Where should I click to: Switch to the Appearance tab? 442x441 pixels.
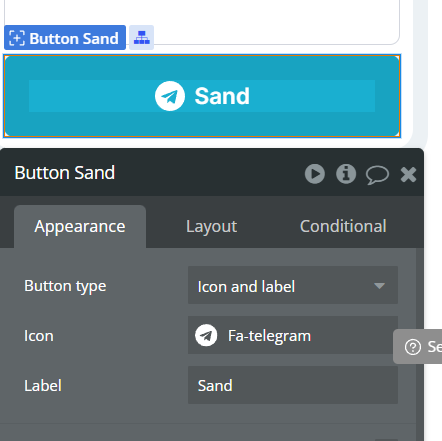coord(80,227)
